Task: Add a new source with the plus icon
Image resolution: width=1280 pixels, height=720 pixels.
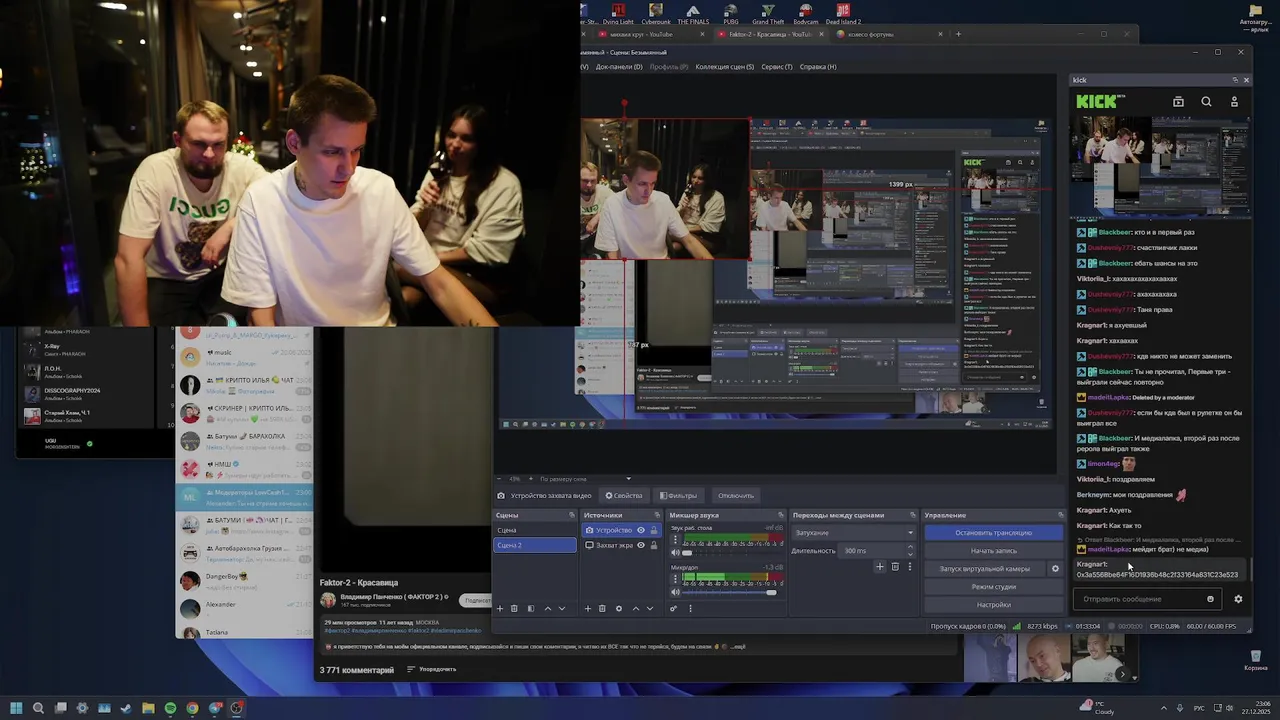Action: pyautogui.click(x=587, y=609)
